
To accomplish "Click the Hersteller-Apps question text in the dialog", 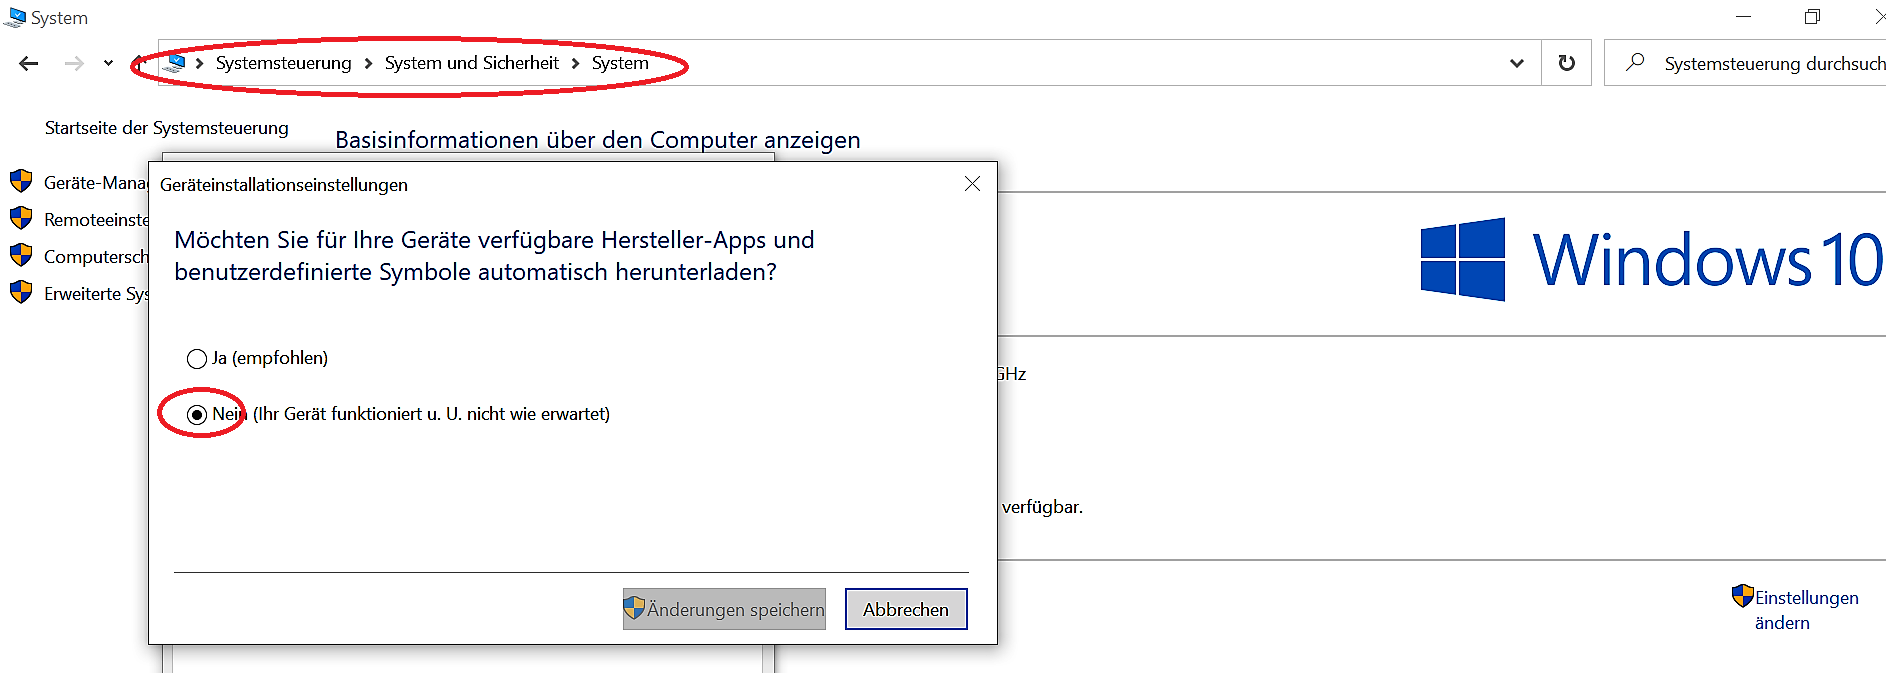I will [495, 256].
